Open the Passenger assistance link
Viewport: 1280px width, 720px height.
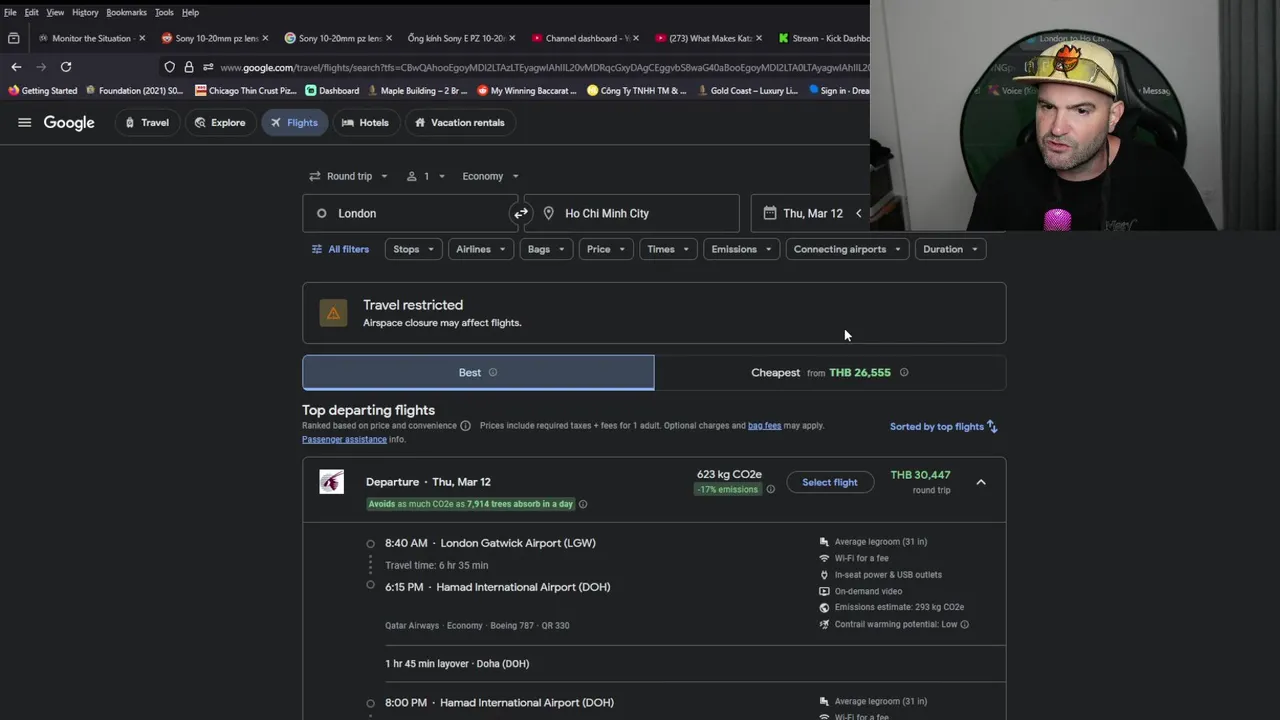344,439
